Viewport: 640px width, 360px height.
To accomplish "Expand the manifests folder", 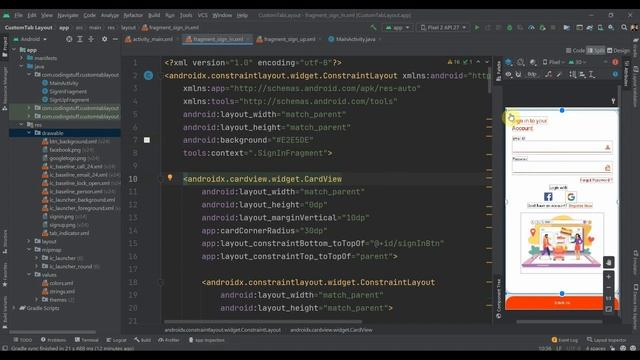I will 22,58.
